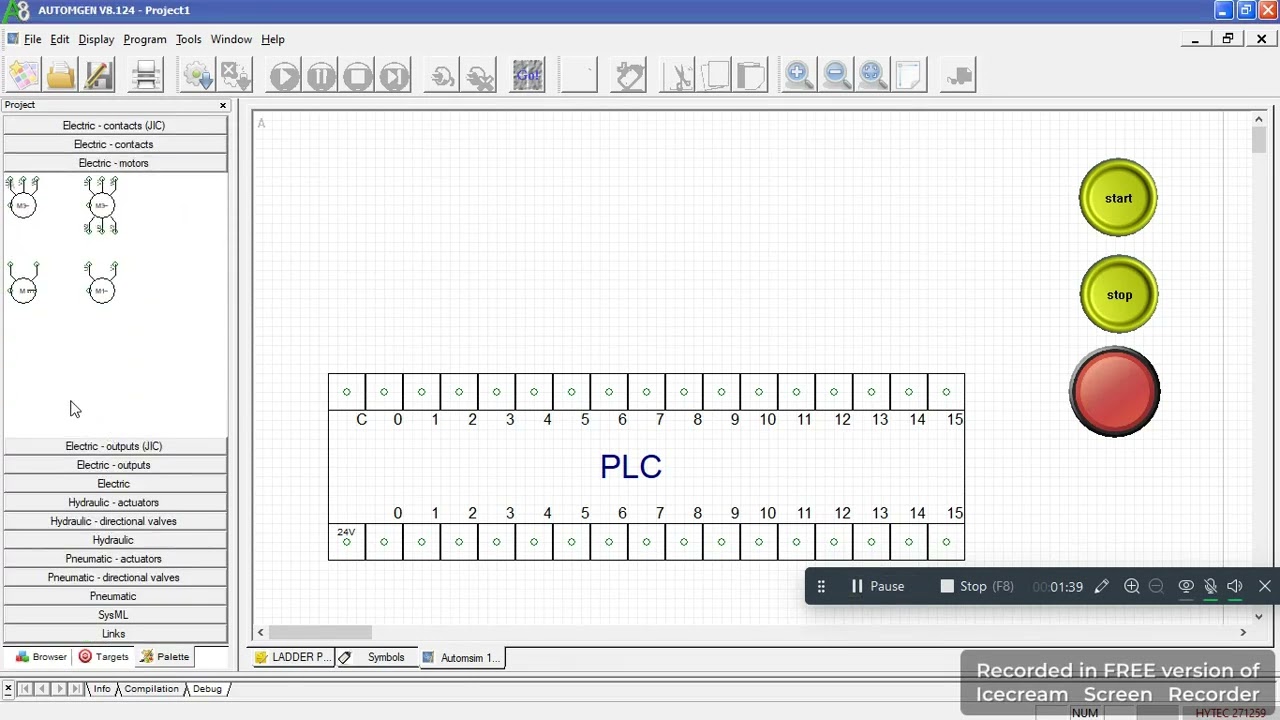Click the Cut scissors icon
The image size is (1280, 720).
679,76
